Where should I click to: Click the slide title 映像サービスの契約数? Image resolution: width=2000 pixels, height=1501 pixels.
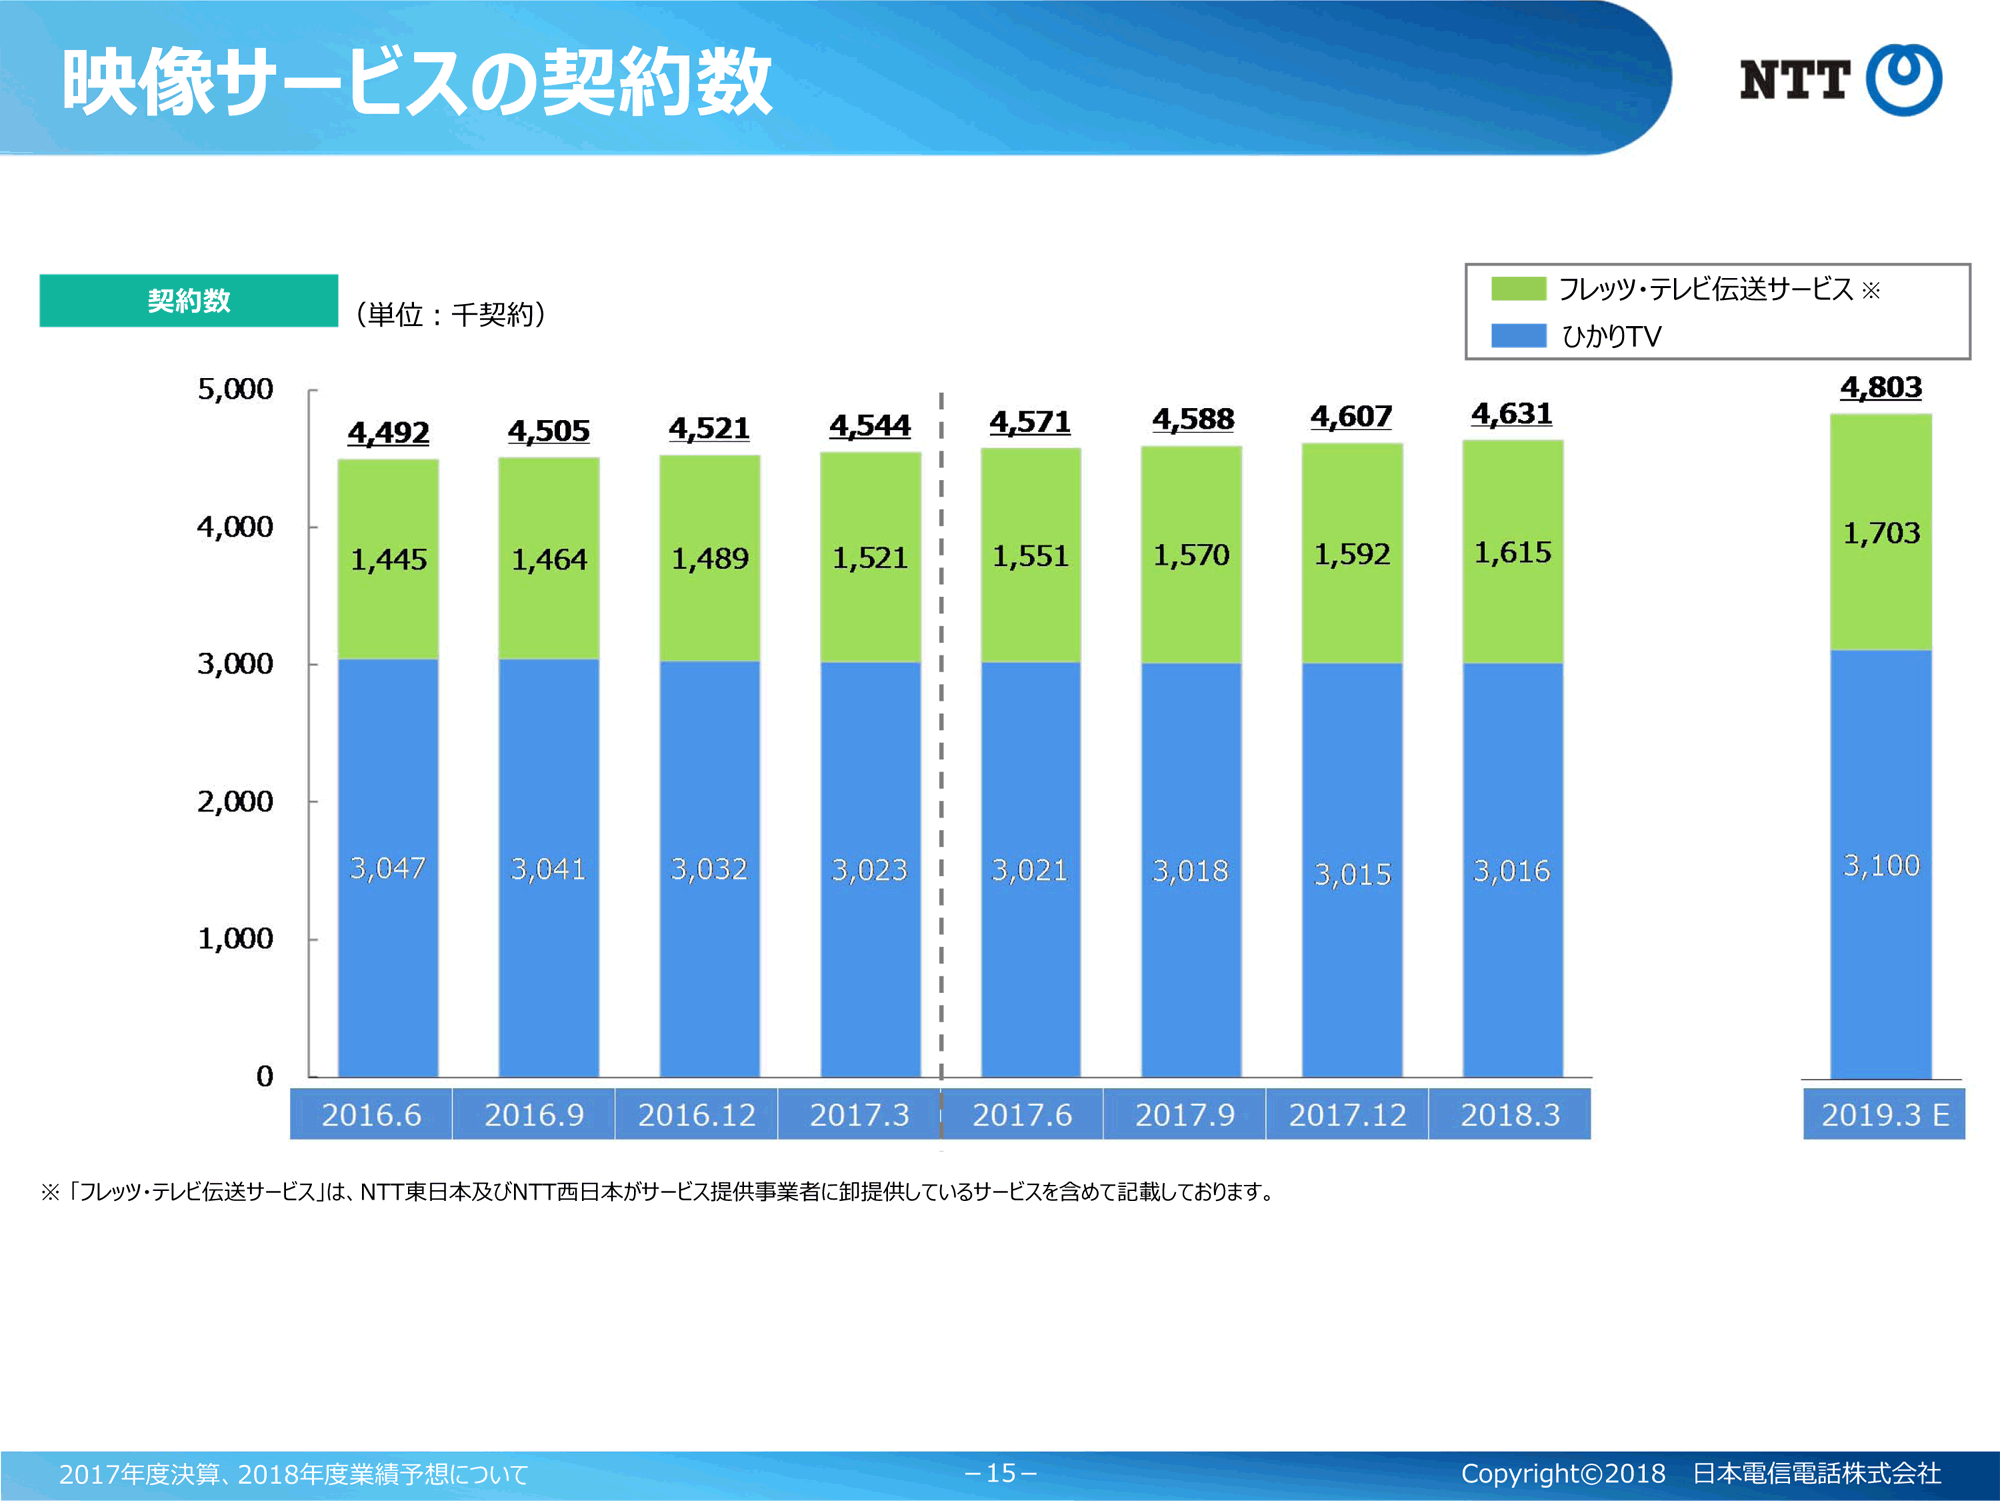point(417,82)
